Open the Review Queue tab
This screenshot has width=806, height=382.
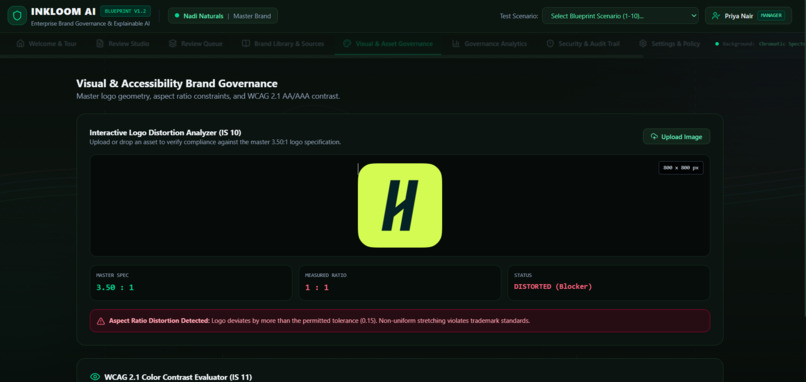point(196,44)
